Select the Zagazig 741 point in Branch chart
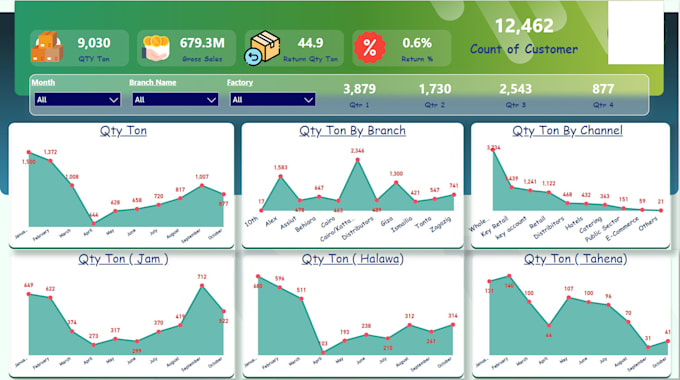680x380 pixels. (x=454, y=195)
